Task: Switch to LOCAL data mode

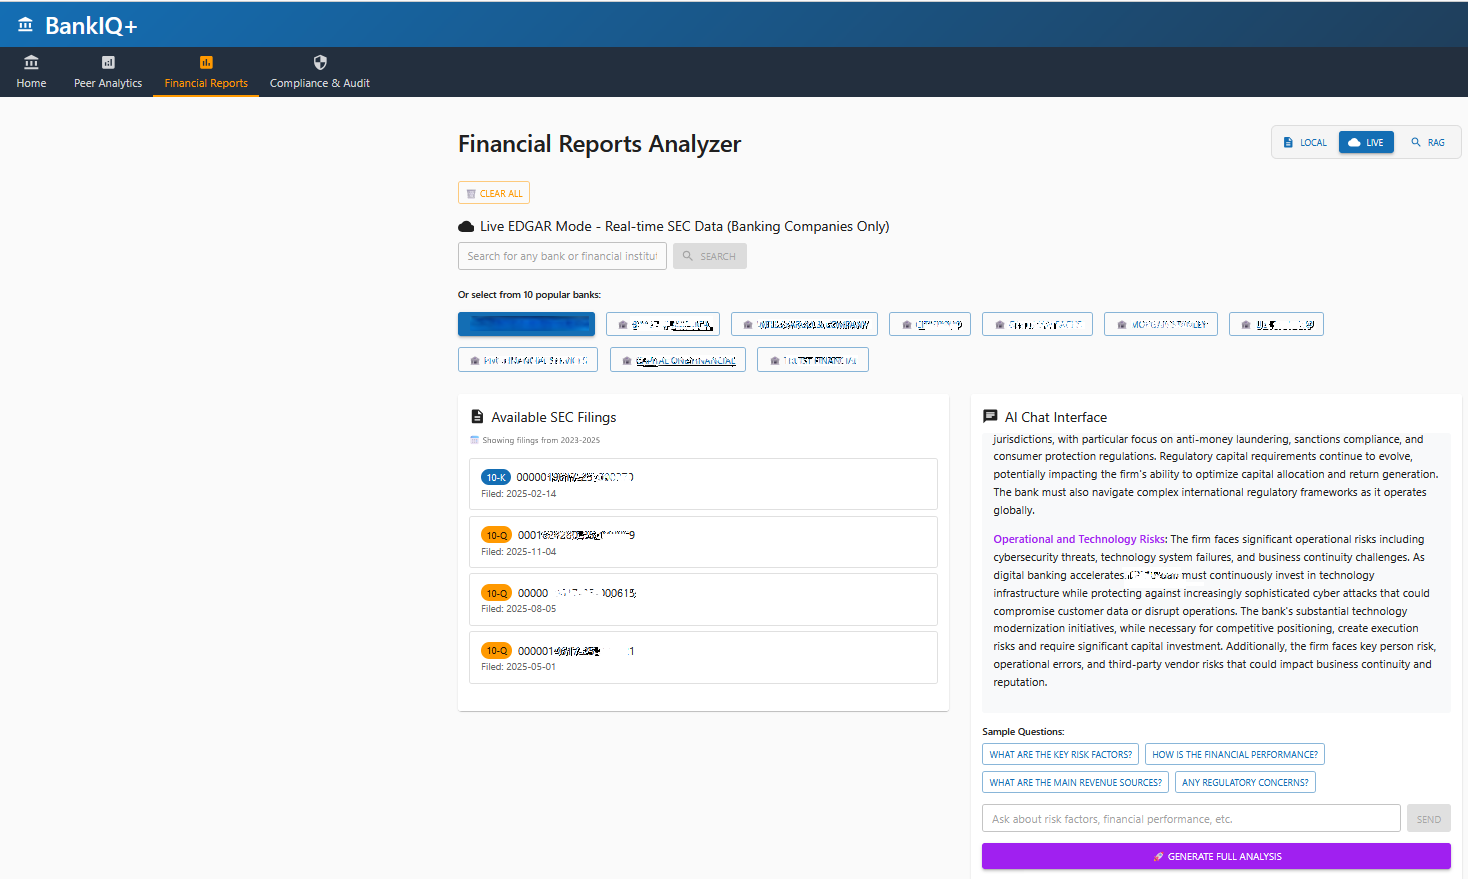Action: (x=1305, y=143)
